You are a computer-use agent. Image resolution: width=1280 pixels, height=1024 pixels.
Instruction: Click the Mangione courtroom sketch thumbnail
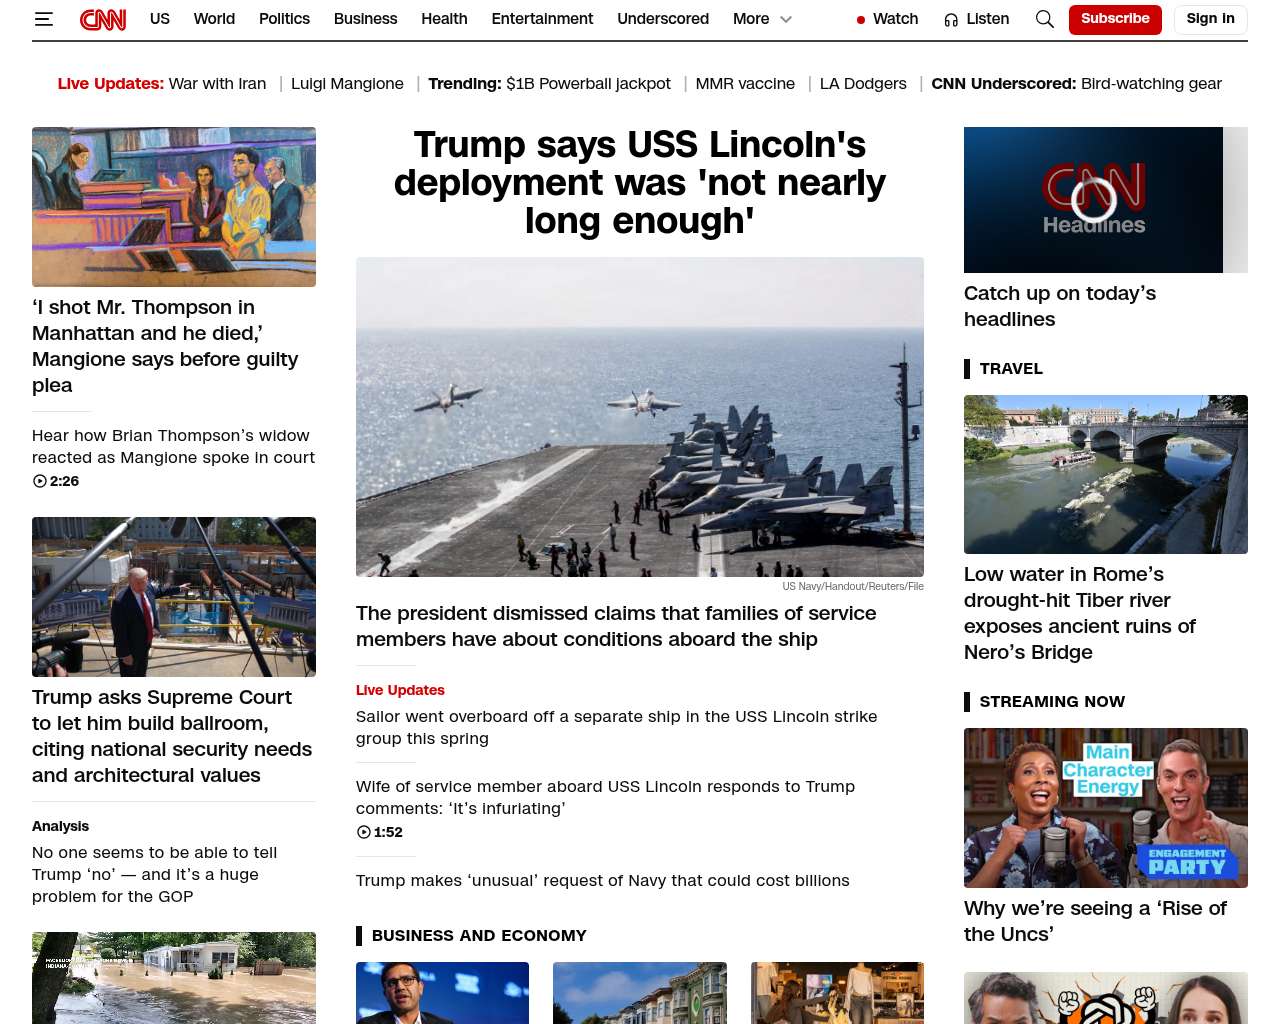pos(174,207)
